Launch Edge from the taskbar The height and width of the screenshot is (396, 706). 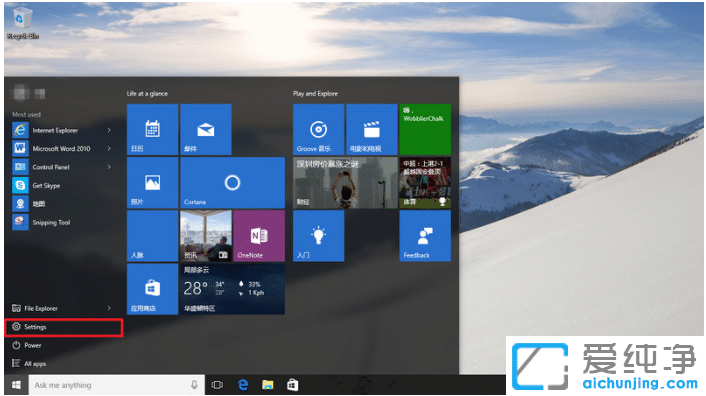(243, 385)
